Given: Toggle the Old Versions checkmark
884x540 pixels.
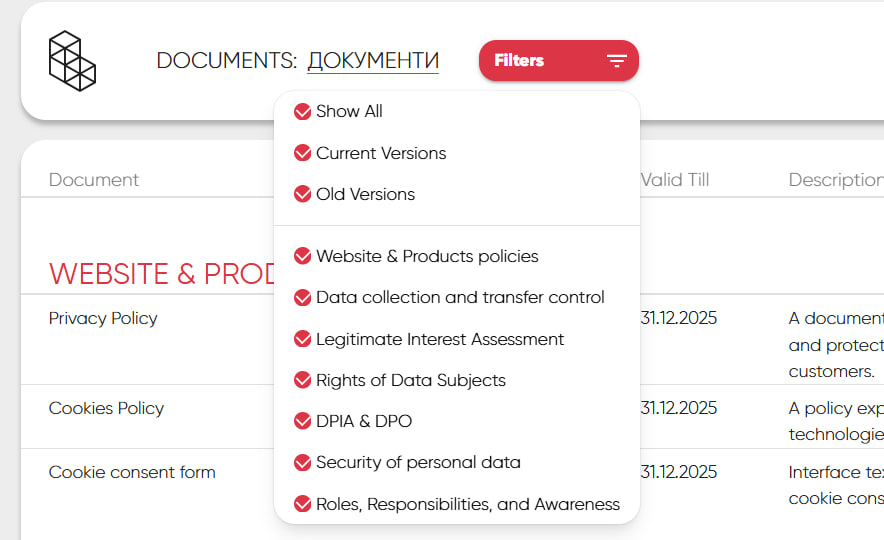Looking at the screenshot, I should point(303,194).
